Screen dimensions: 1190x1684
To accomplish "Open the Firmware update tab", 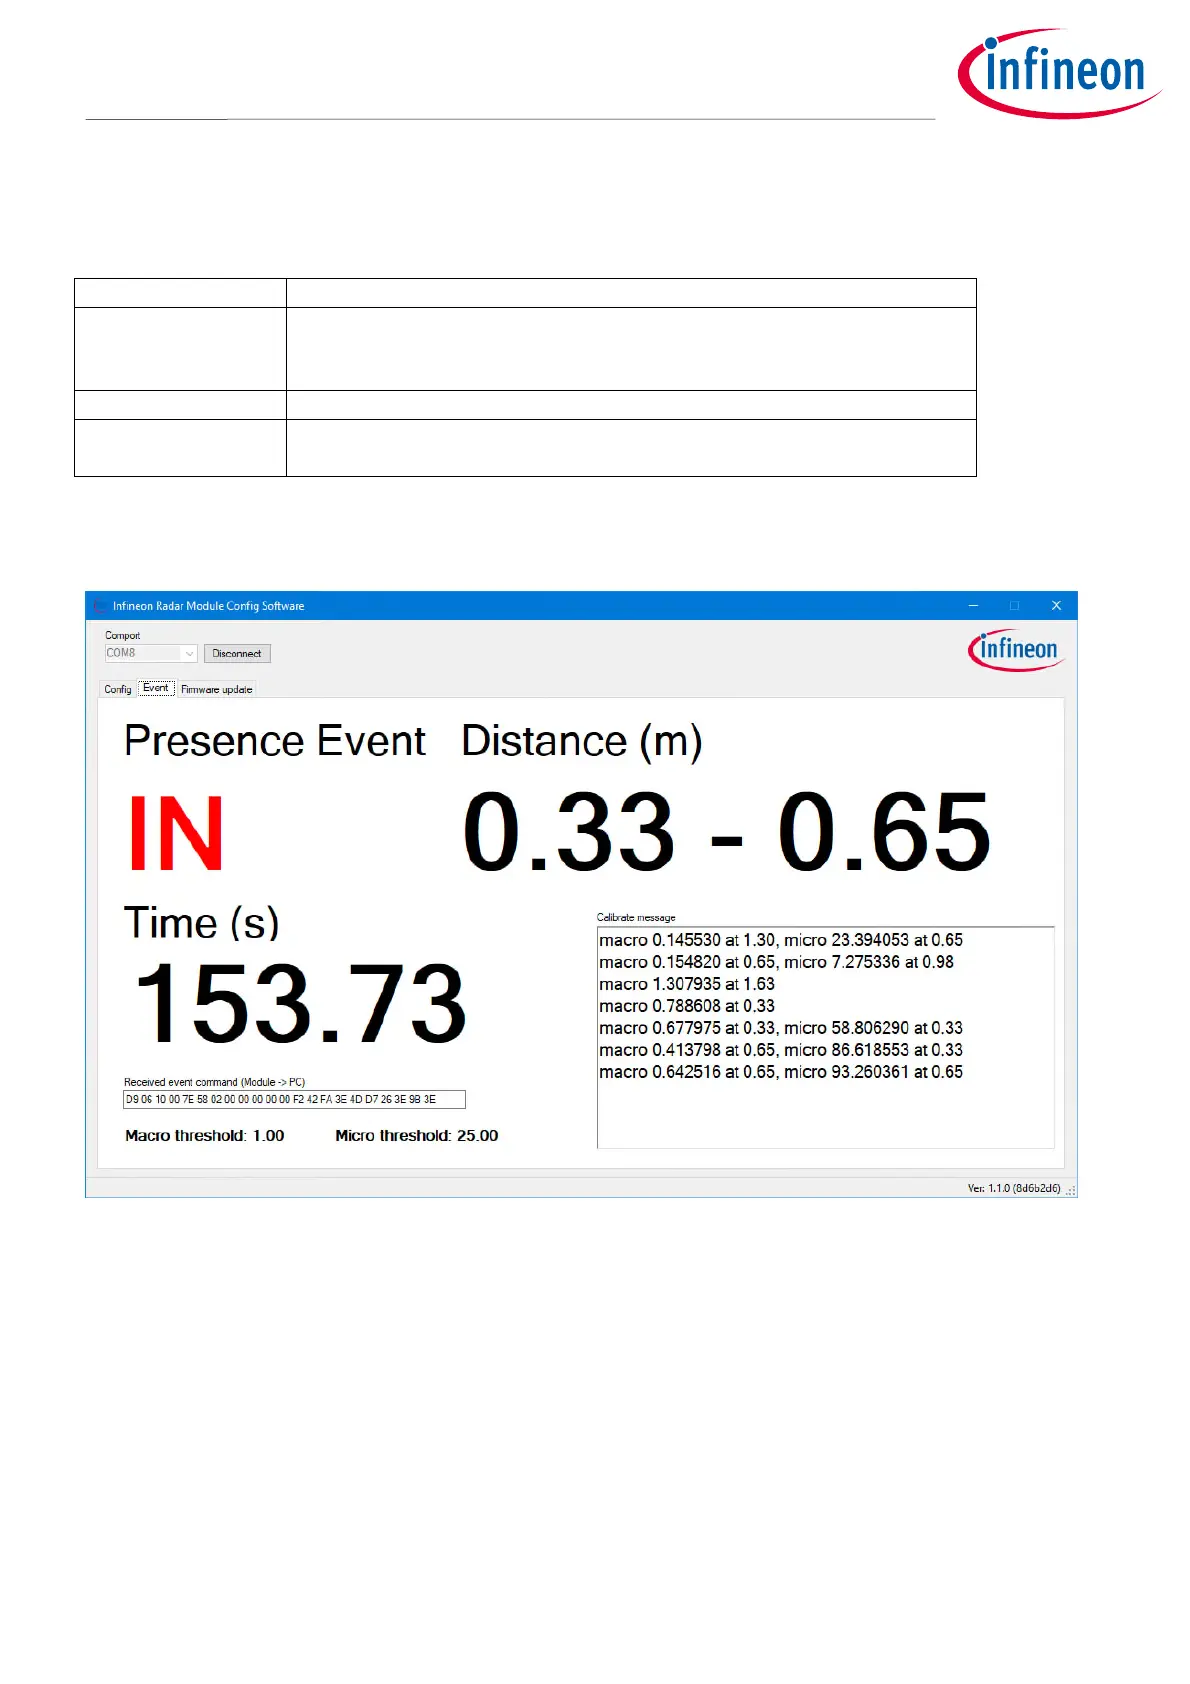I will pos(217,689).
